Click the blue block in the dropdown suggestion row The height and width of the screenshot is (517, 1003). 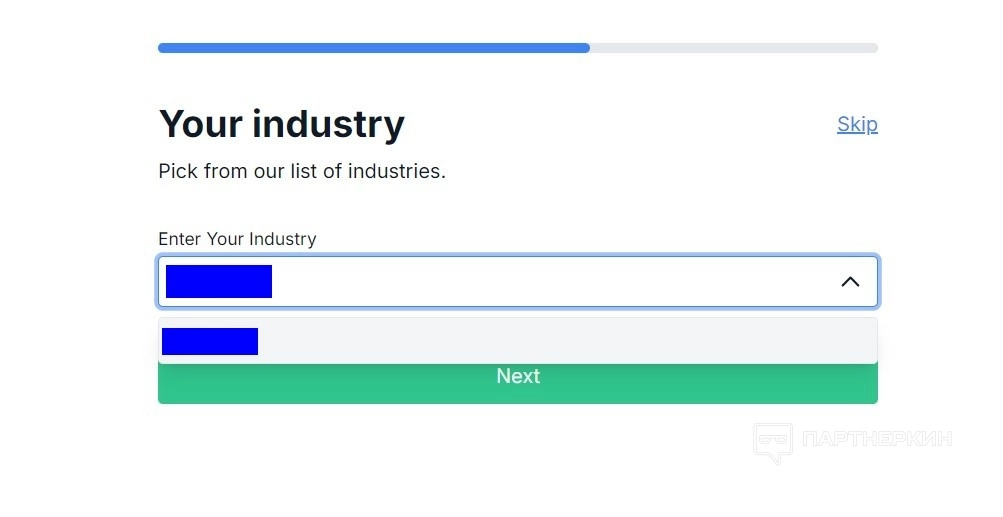tap(210, 341)
